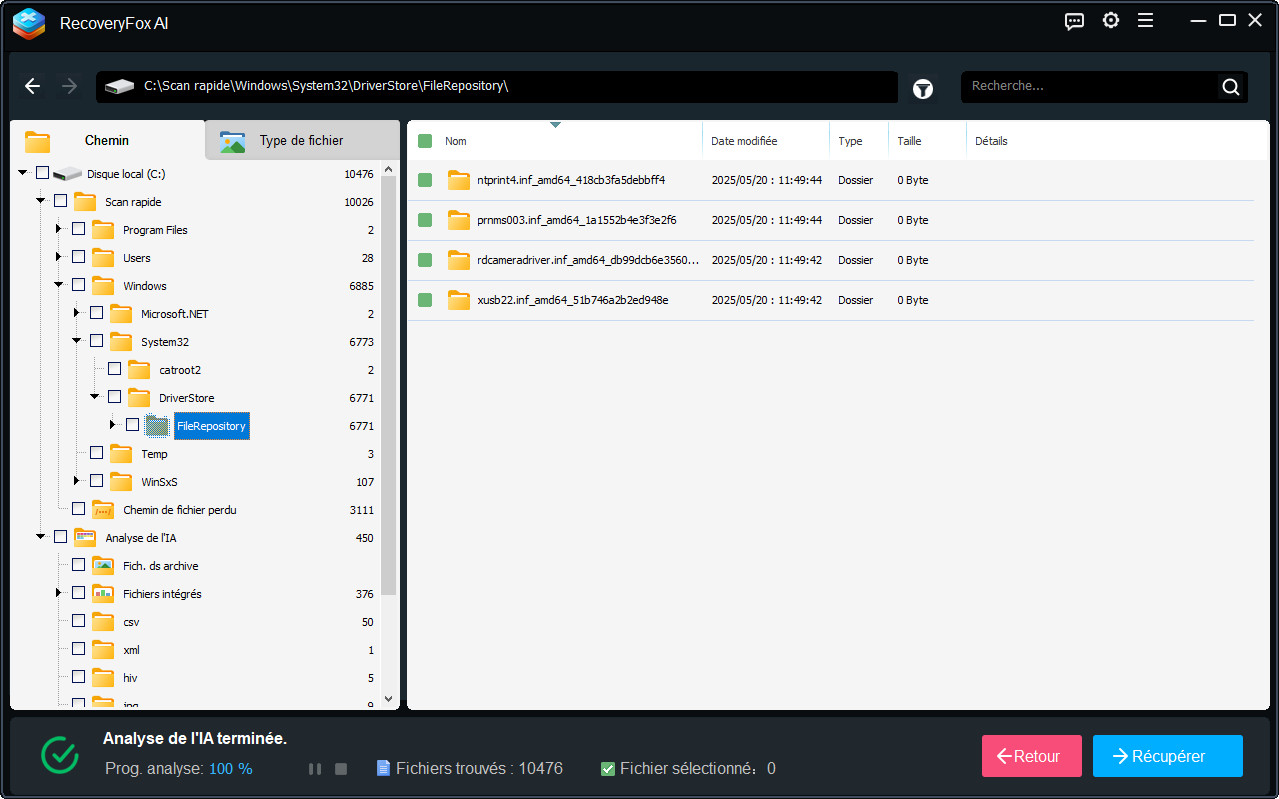
Task: Expand the Users folder tree node
Action: 59,258
